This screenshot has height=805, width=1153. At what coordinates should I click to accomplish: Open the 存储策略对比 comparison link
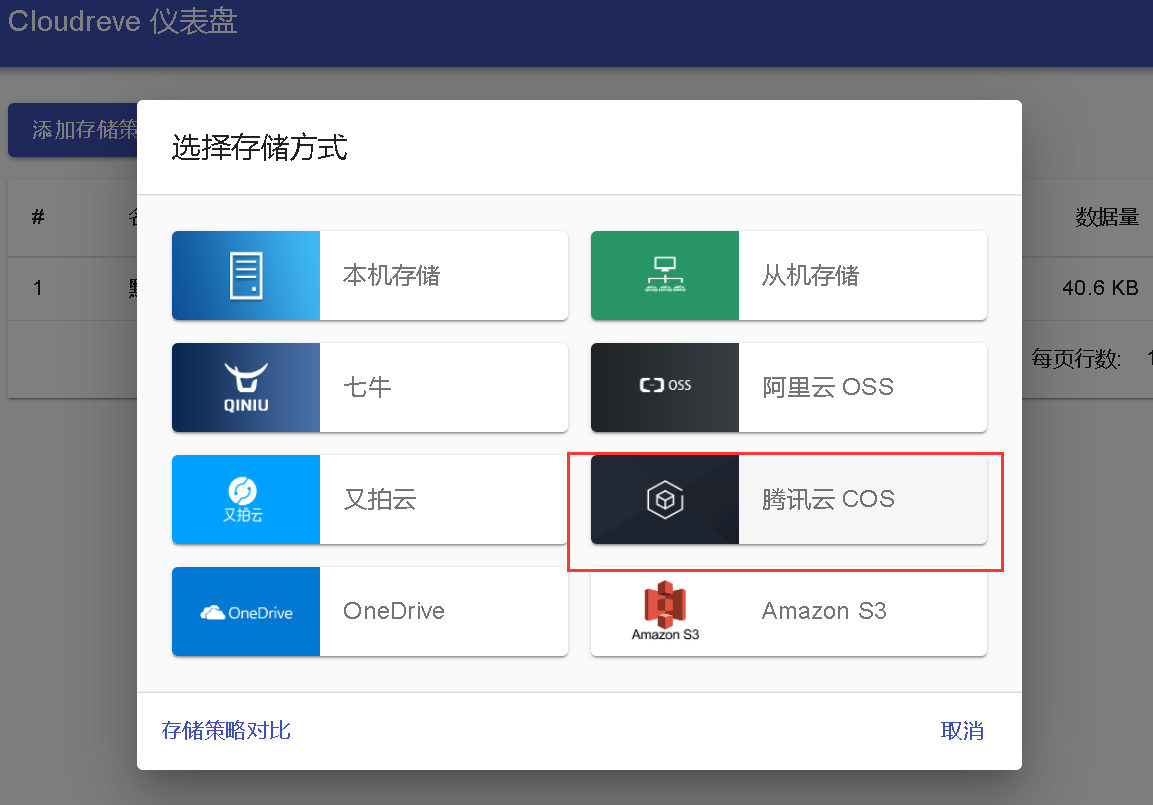pos(226,731)
